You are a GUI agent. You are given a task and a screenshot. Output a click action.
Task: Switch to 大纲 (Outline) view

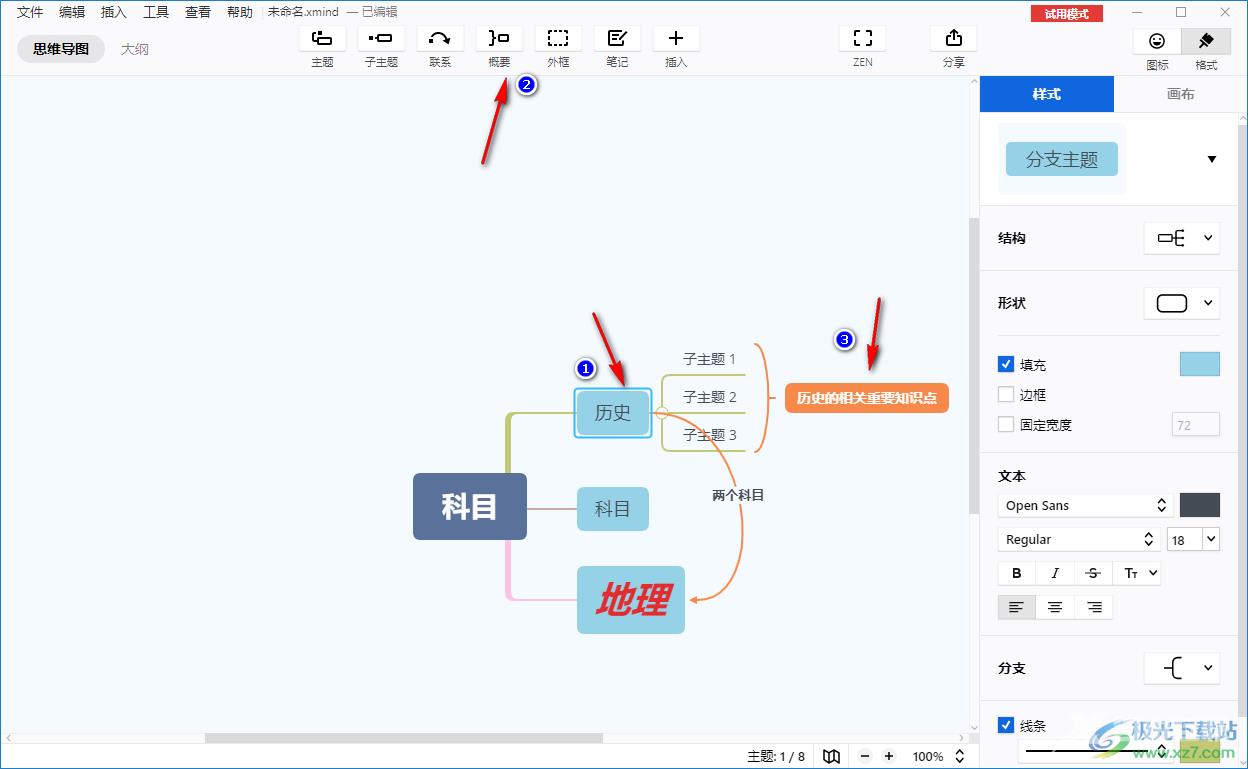(x=135, y=48)
